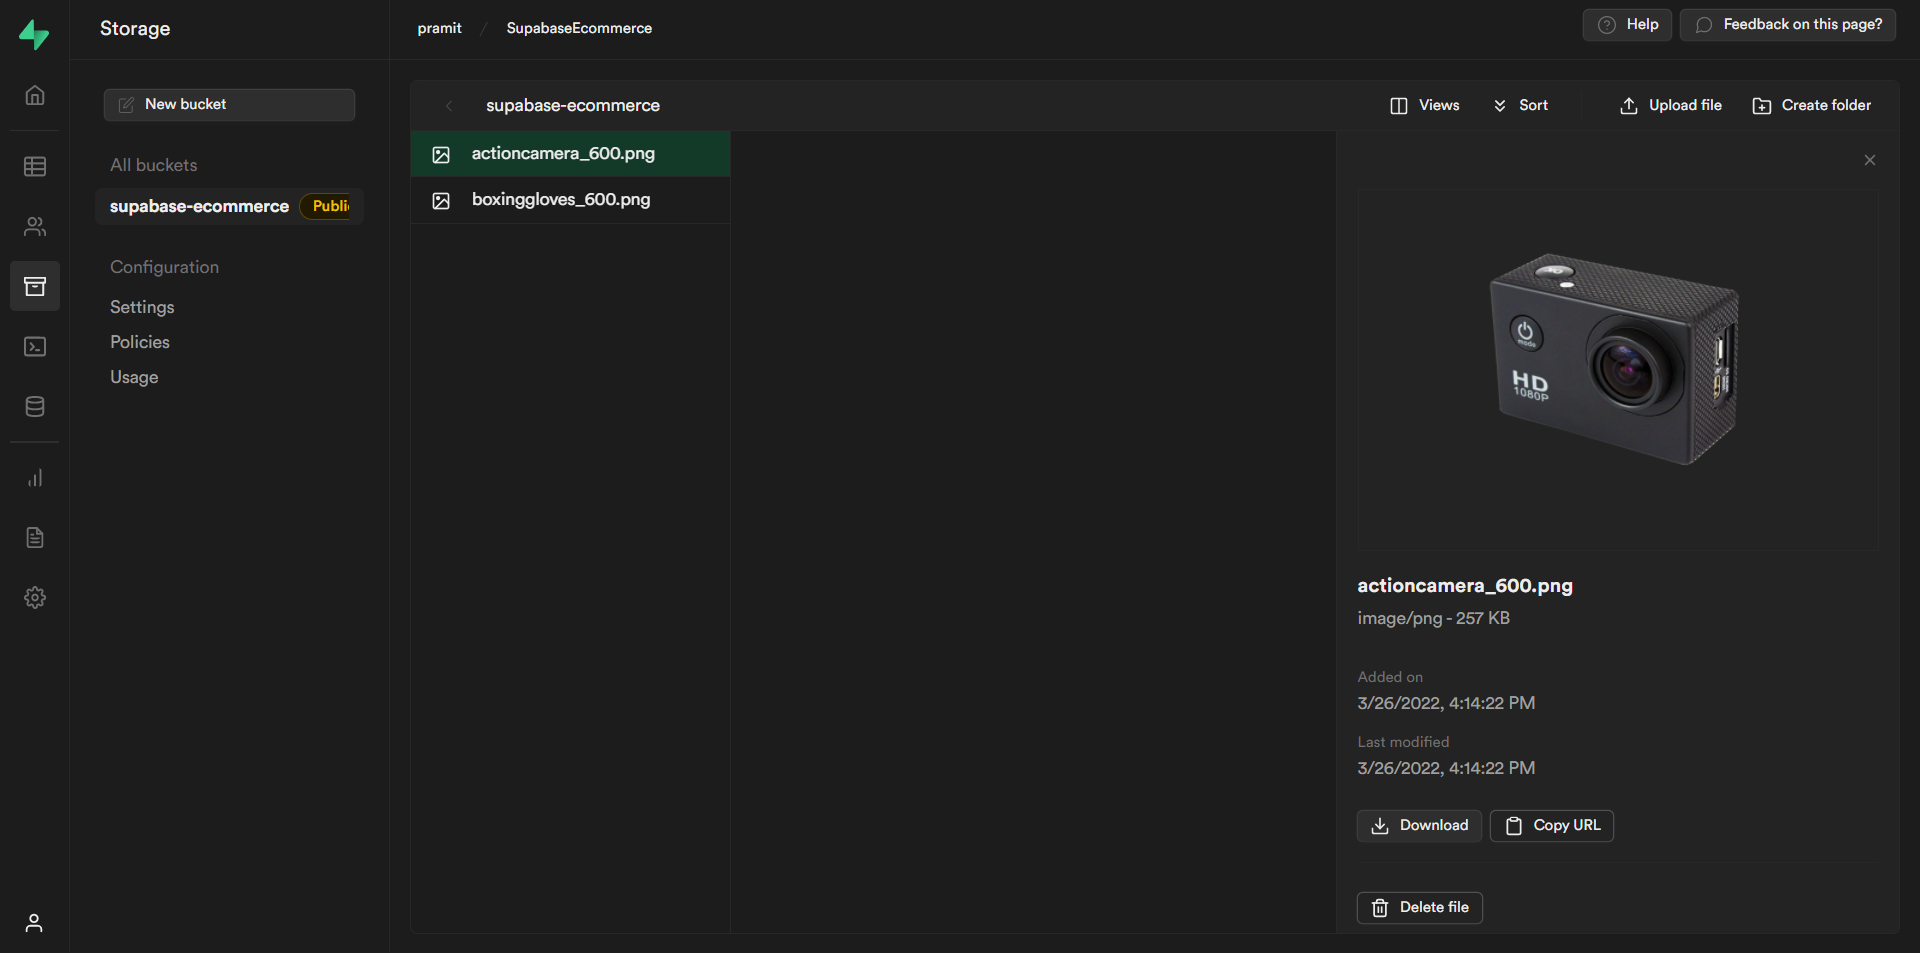Screen dimensions: 1920x953
Task: Copy URL of the selected file
Action: point(1551,826)
